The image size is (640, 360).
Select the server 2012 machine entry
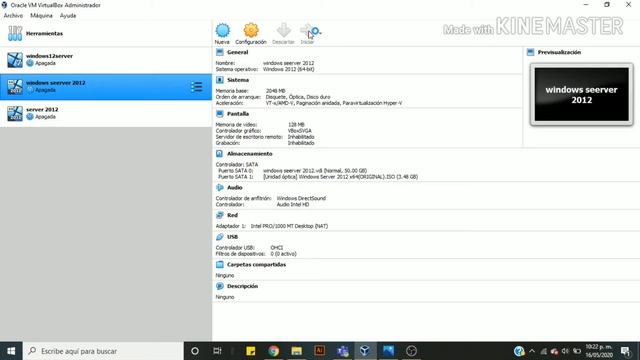(106, 113)
